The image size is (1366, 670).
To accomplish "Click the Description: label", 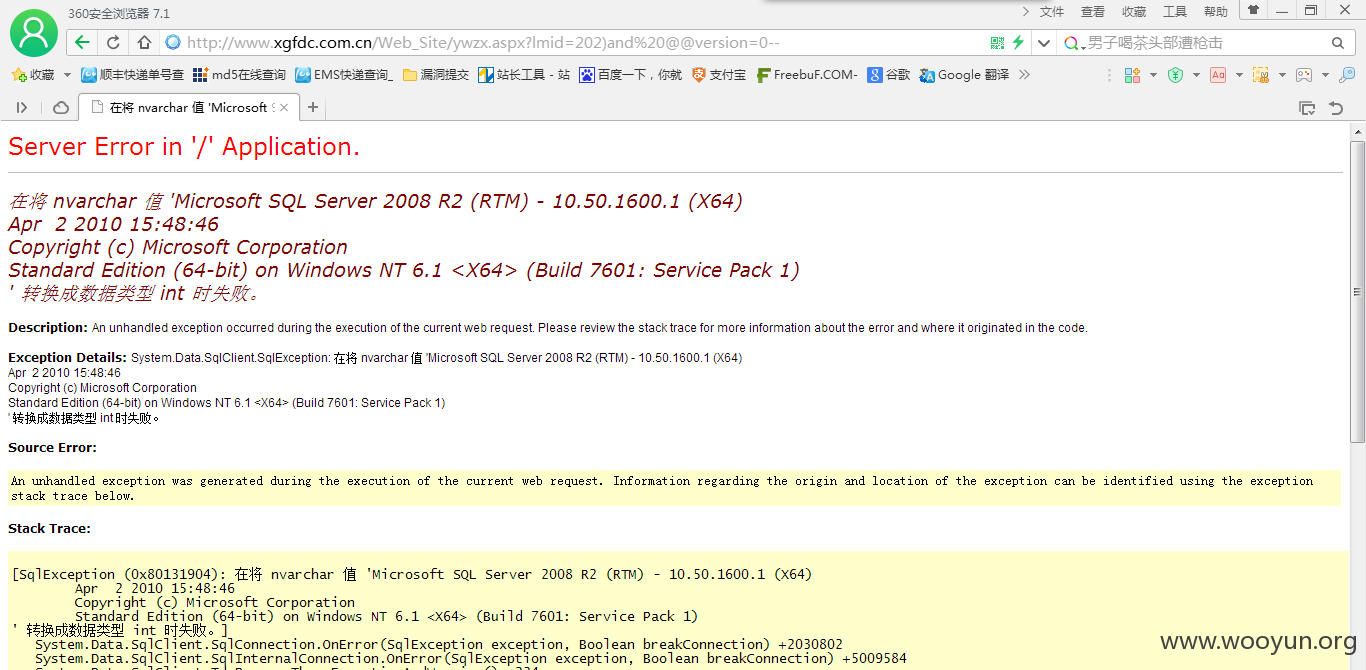I will 48,327.
